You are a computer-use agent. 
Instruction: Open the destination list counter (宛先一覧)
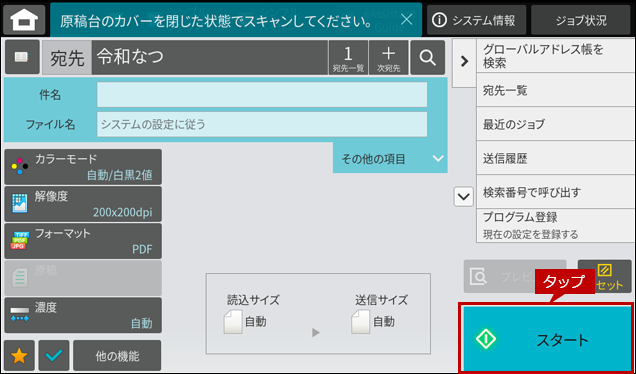[348, 58]
